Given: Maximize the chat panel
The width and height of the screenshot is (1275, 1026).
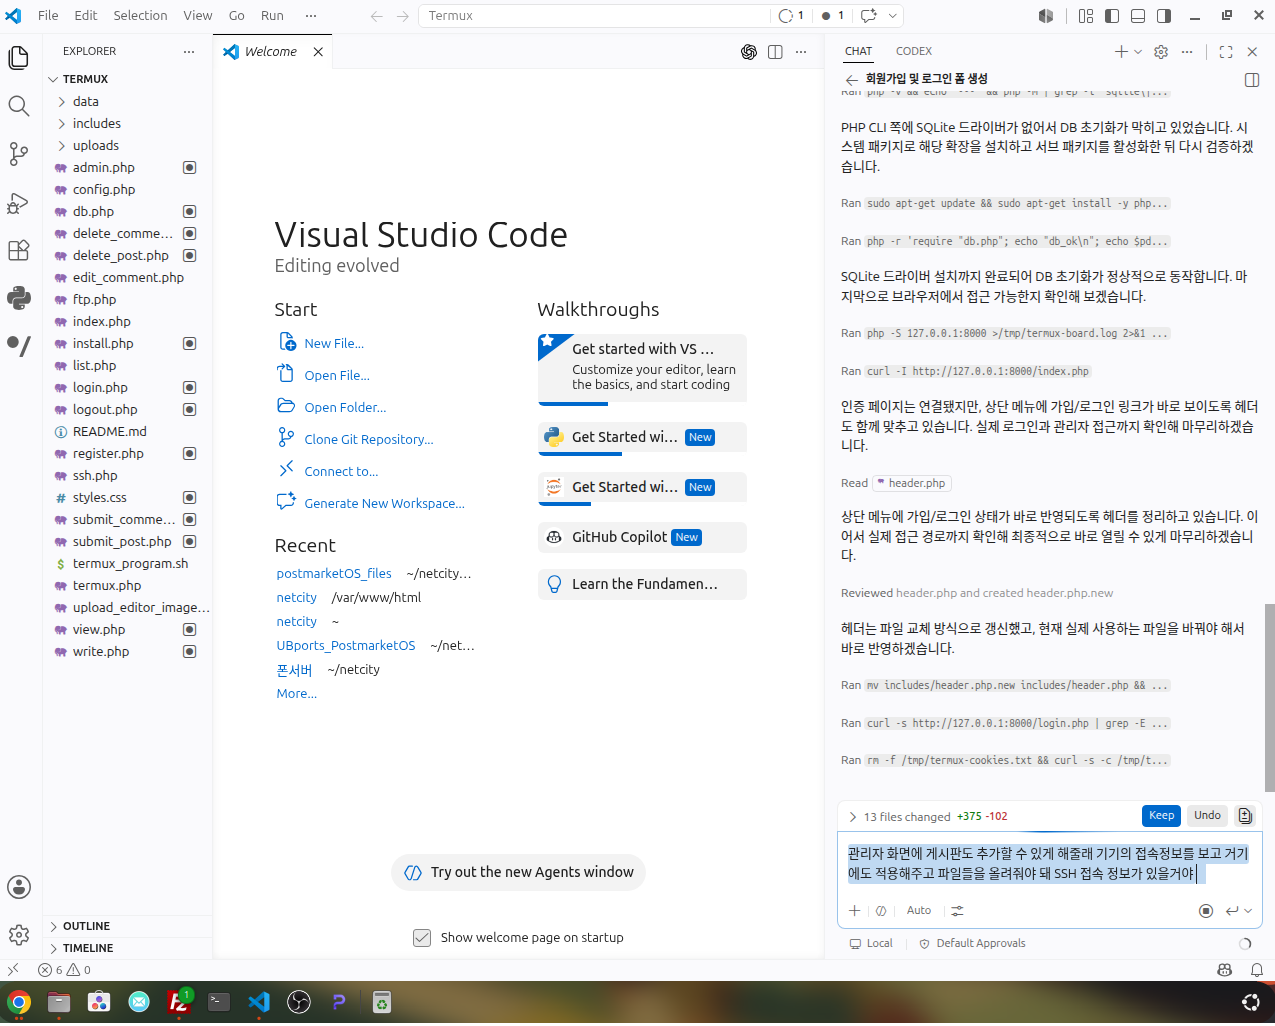Looking at the screenshot, I should tap(1226, 52).
